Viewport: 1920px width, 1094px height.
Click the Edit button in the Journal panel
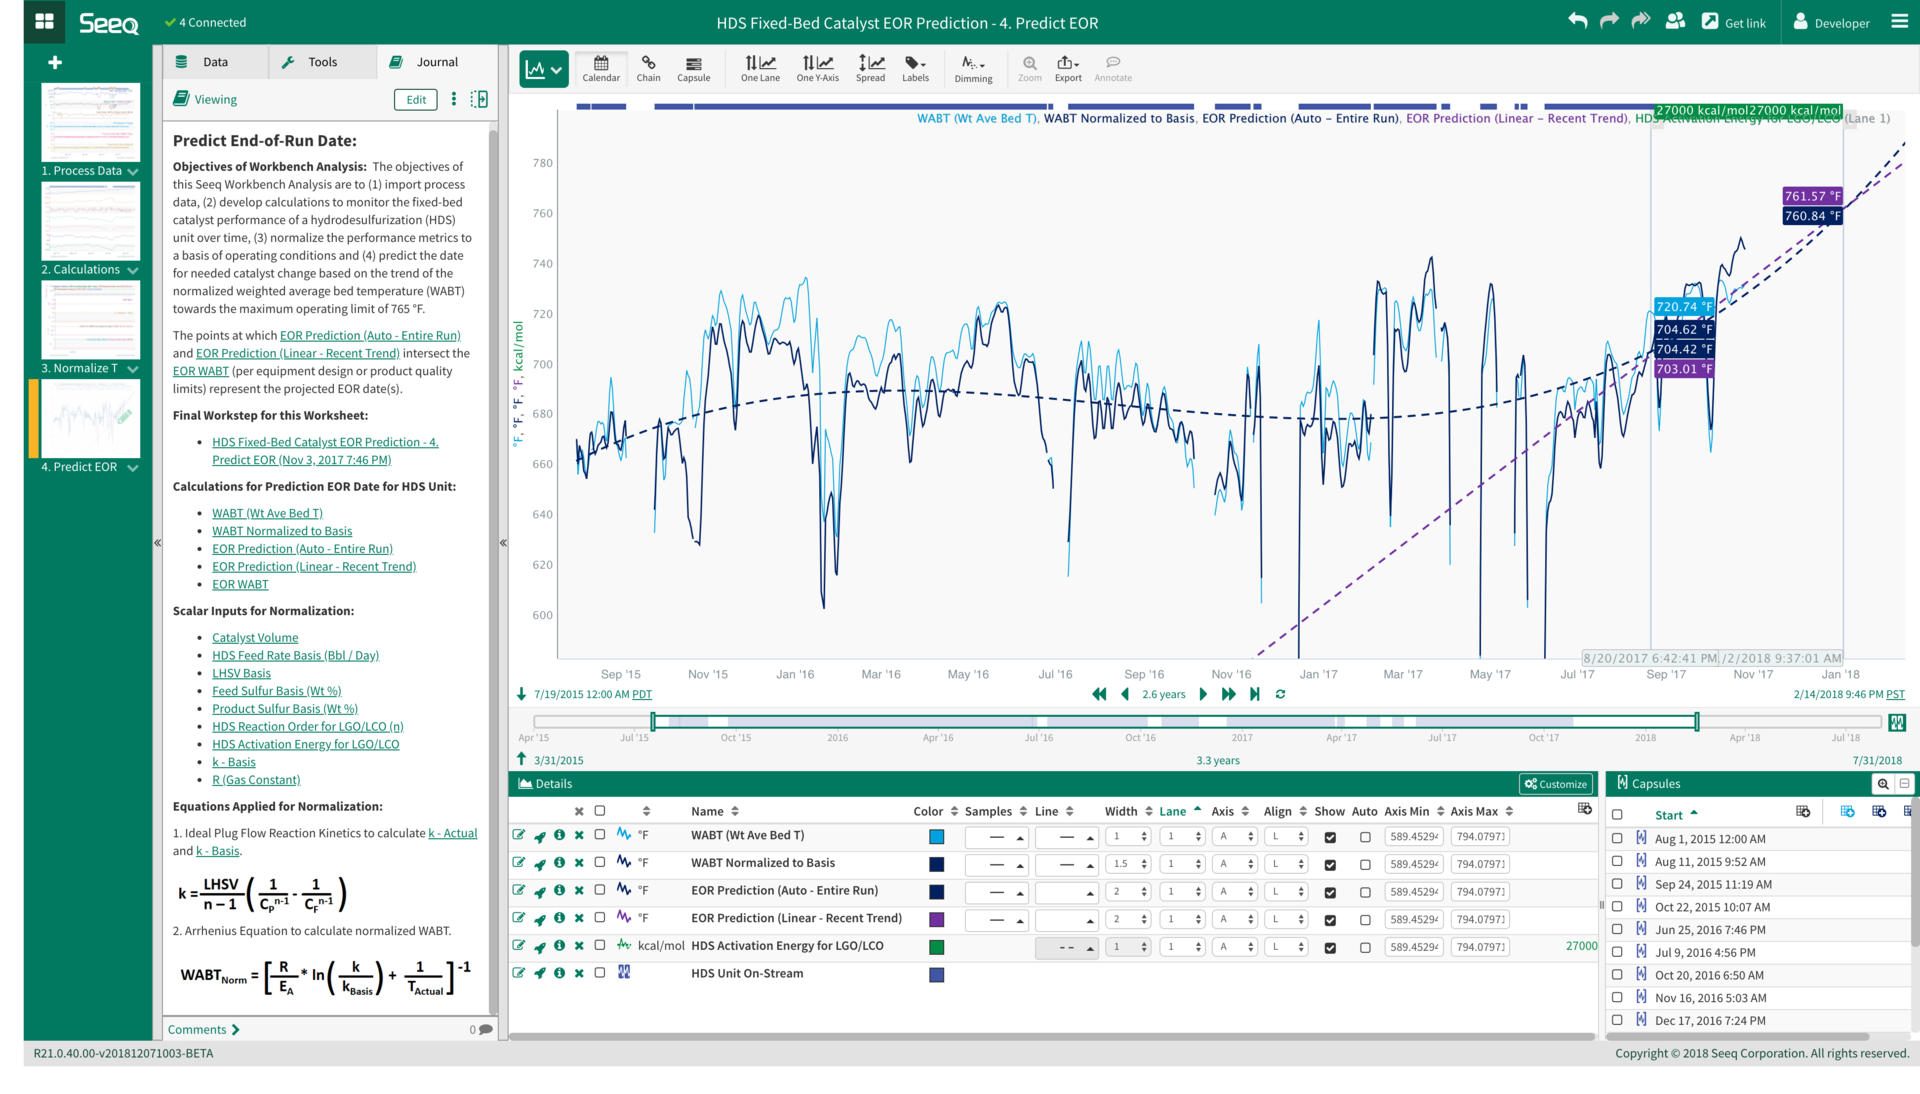coord(415,99)
